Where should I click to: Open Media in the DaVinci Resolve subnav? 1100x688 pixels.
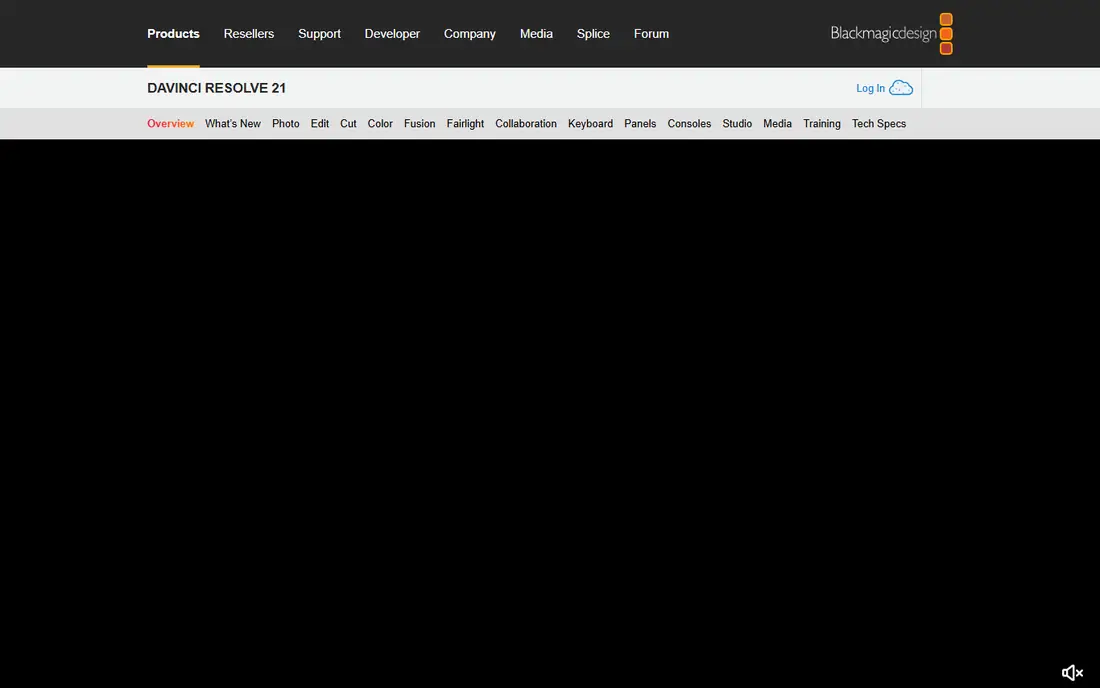[x=777, y=123]
